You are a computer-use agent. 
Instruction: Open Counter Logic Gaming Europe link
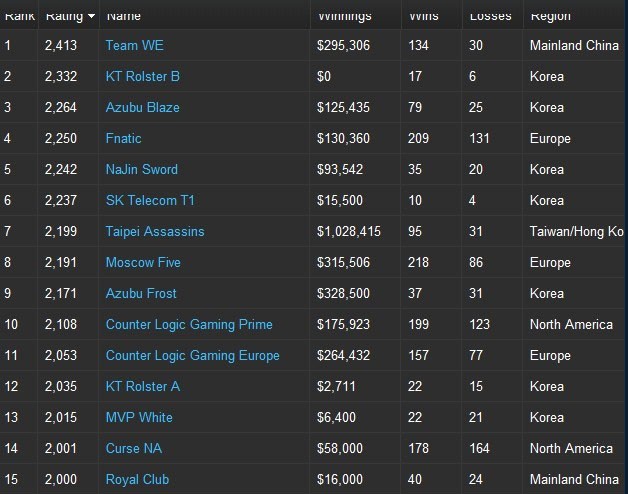[x=193, y=355]
